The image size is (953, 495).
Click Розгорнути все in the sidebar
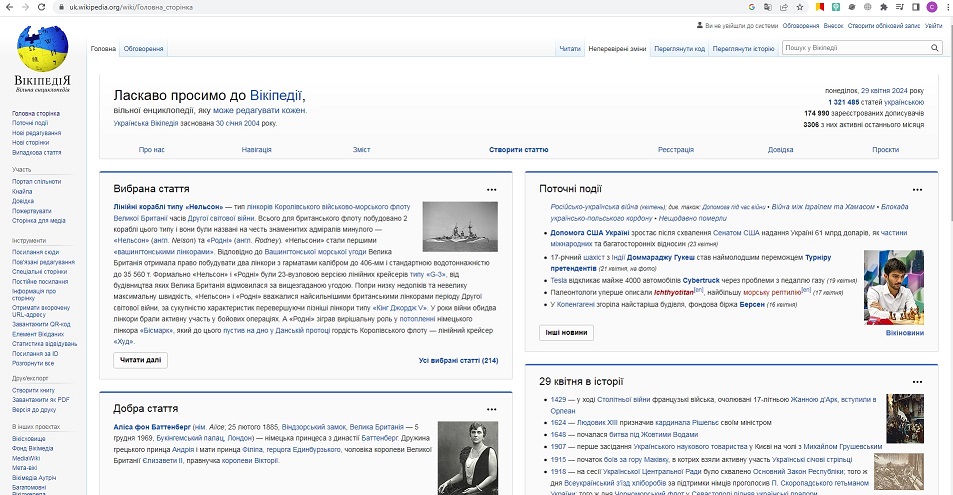click(33, 364)
